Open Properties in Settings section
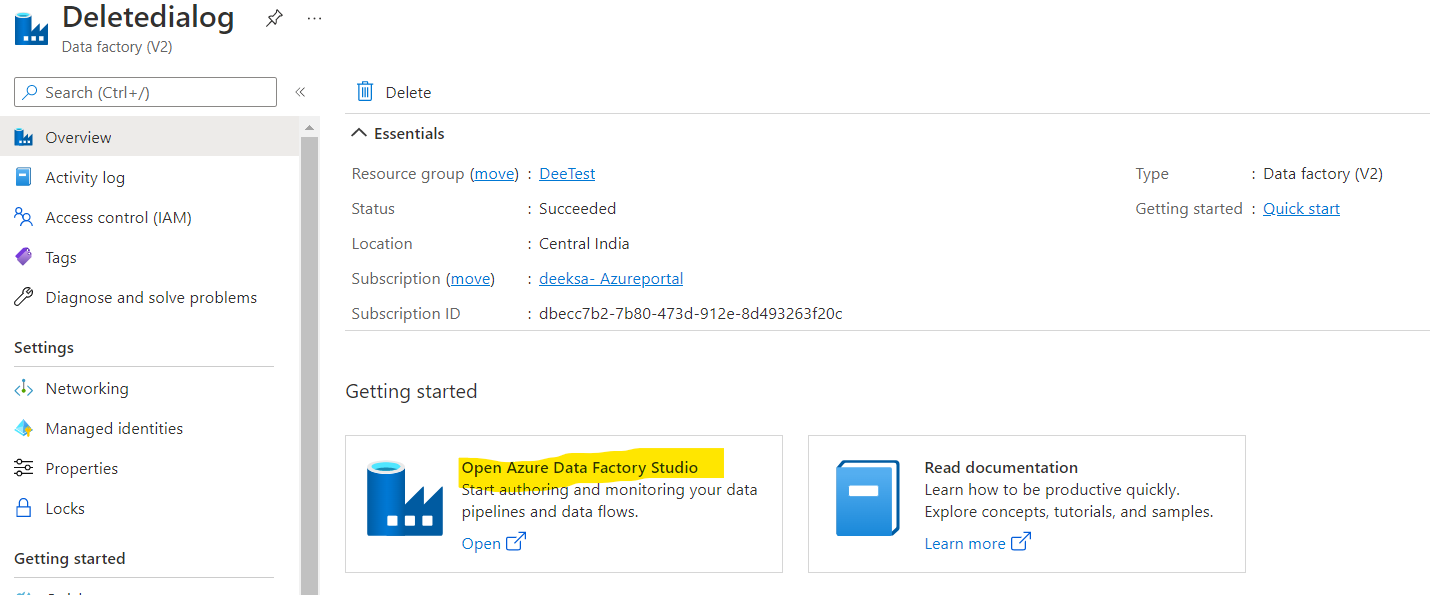Screen dimensions: 1430x595 [x=150, y=468]
